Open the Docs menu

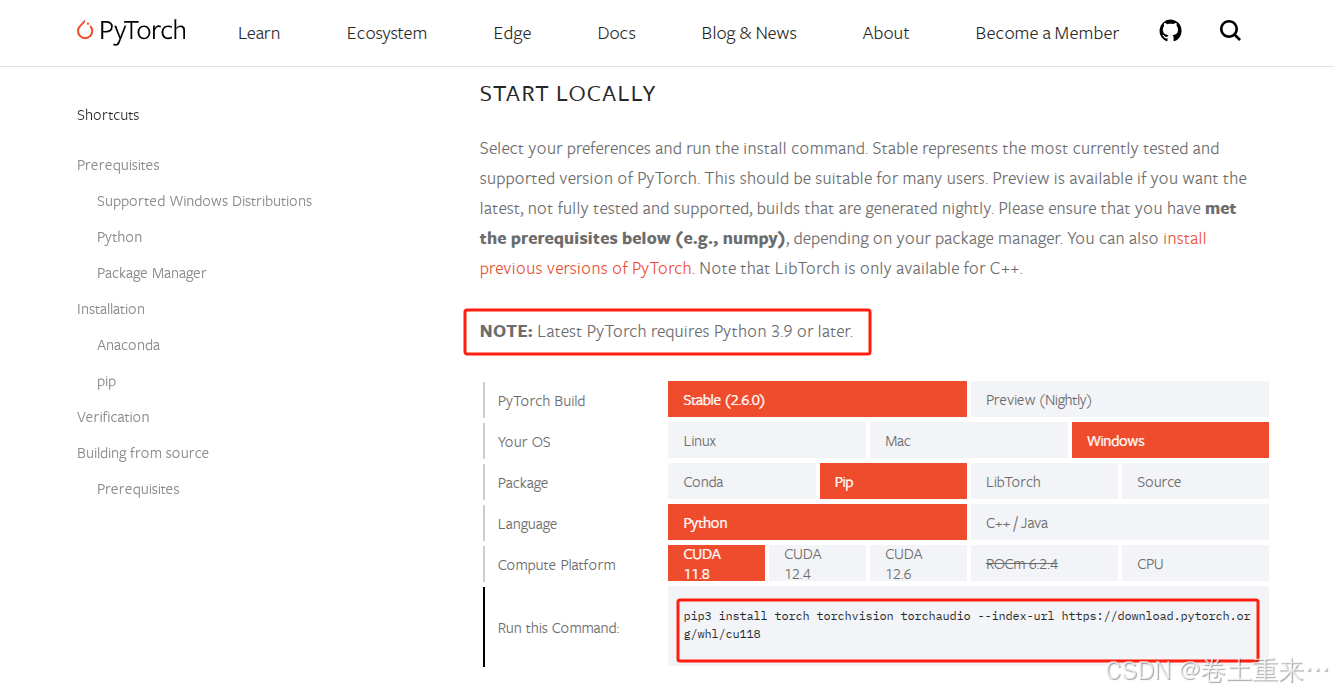click(617, 33)
